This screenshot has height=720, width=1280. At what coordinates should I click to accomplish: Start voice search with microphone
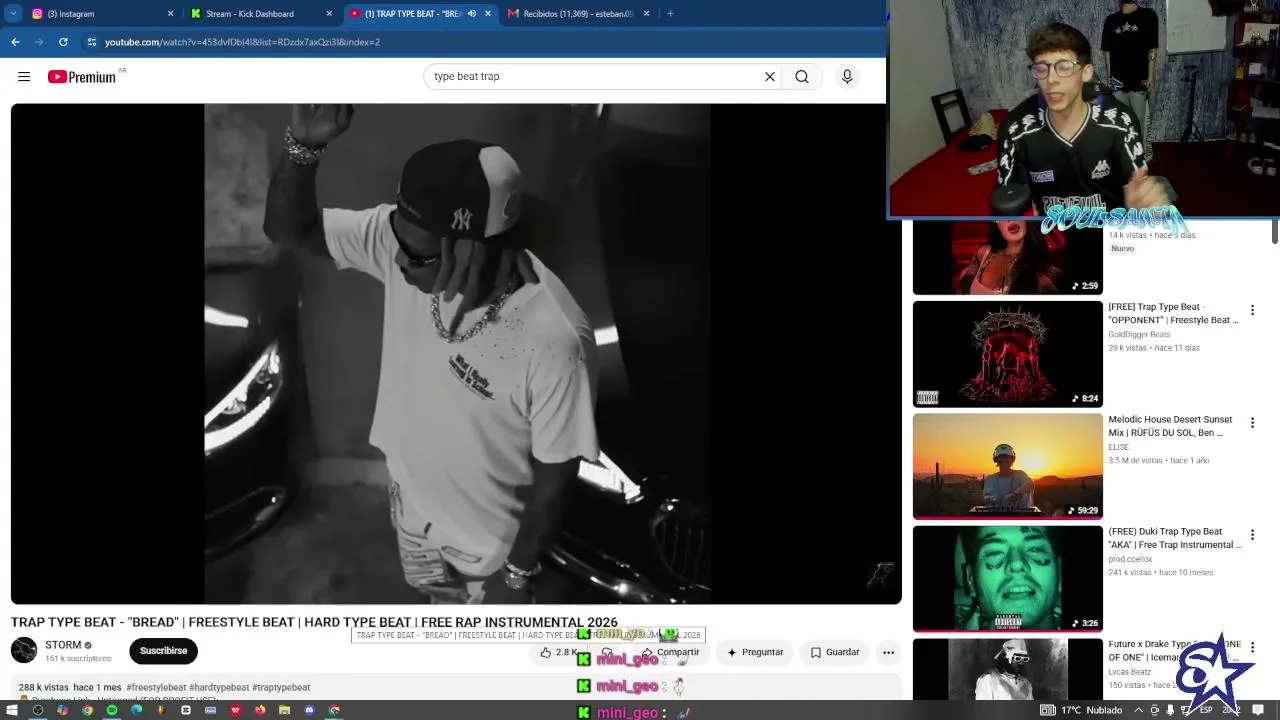(847, 76)
